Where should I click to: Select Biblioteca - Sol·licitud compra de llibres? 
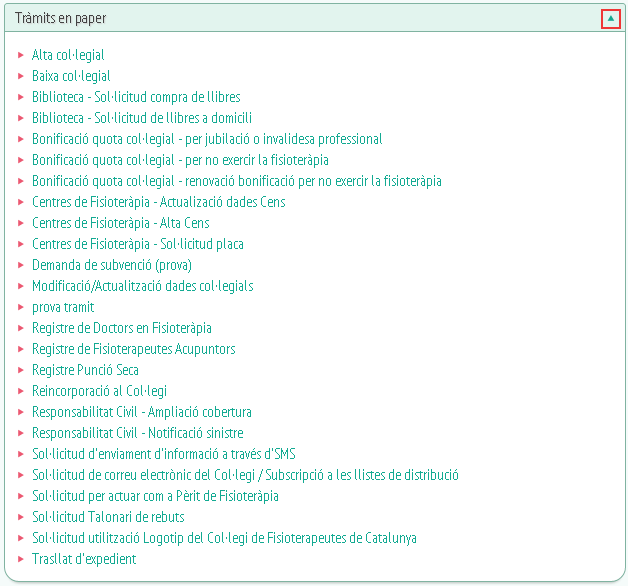[x=136, y=97]
